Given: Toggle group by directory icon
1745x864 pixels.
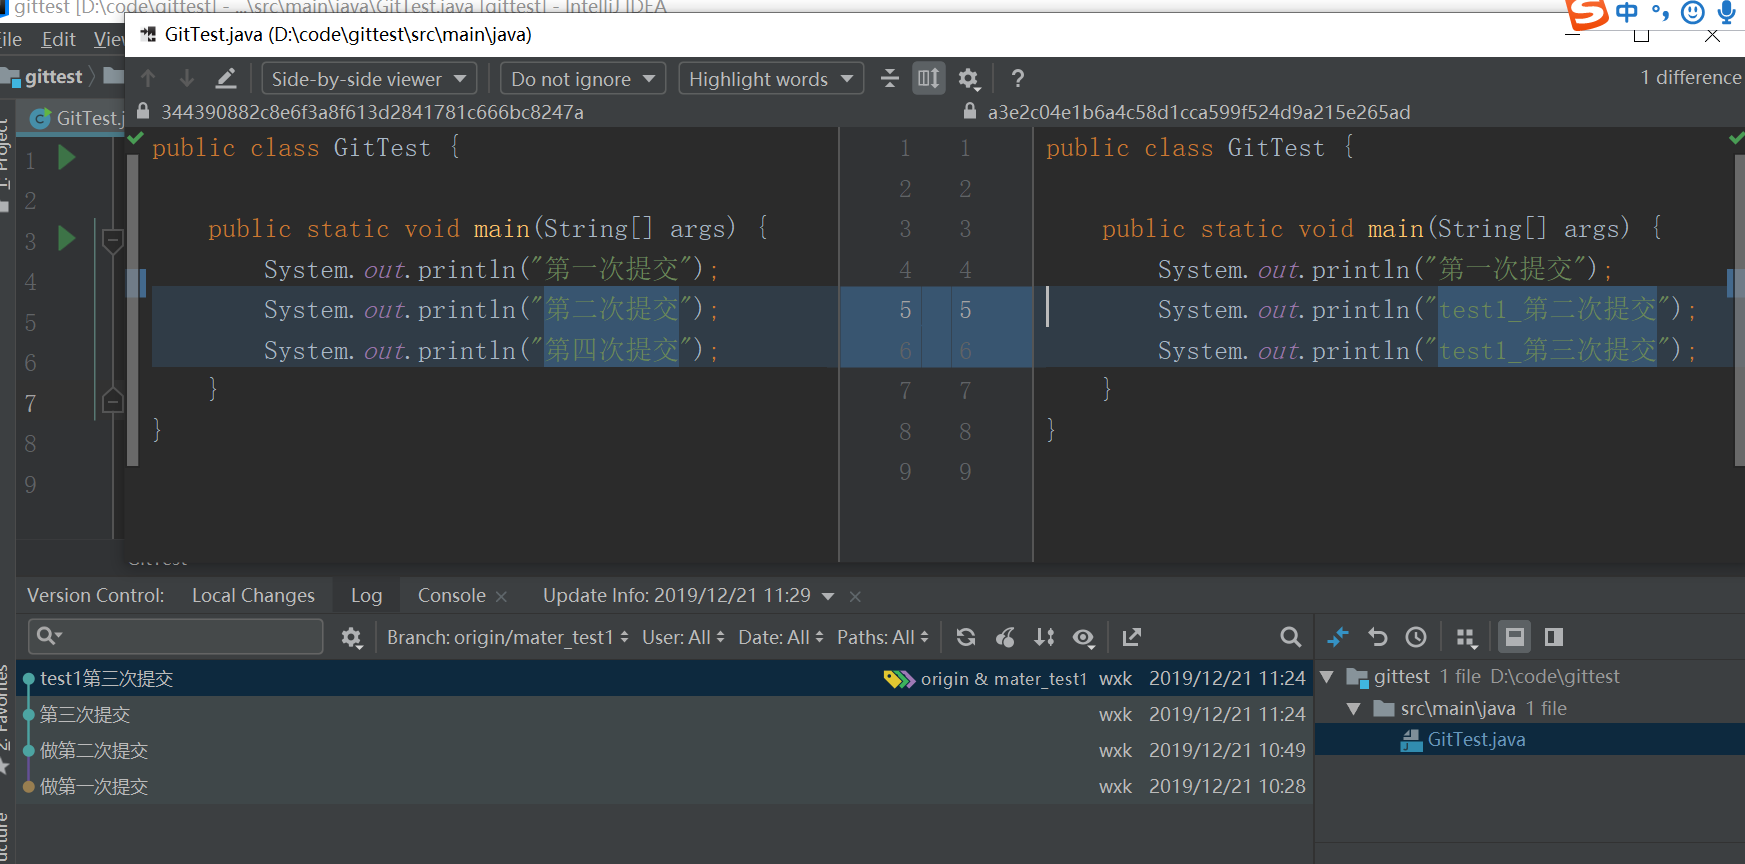Looking at the screenshot, I should pyautogui.click(x=1466, y=637).
